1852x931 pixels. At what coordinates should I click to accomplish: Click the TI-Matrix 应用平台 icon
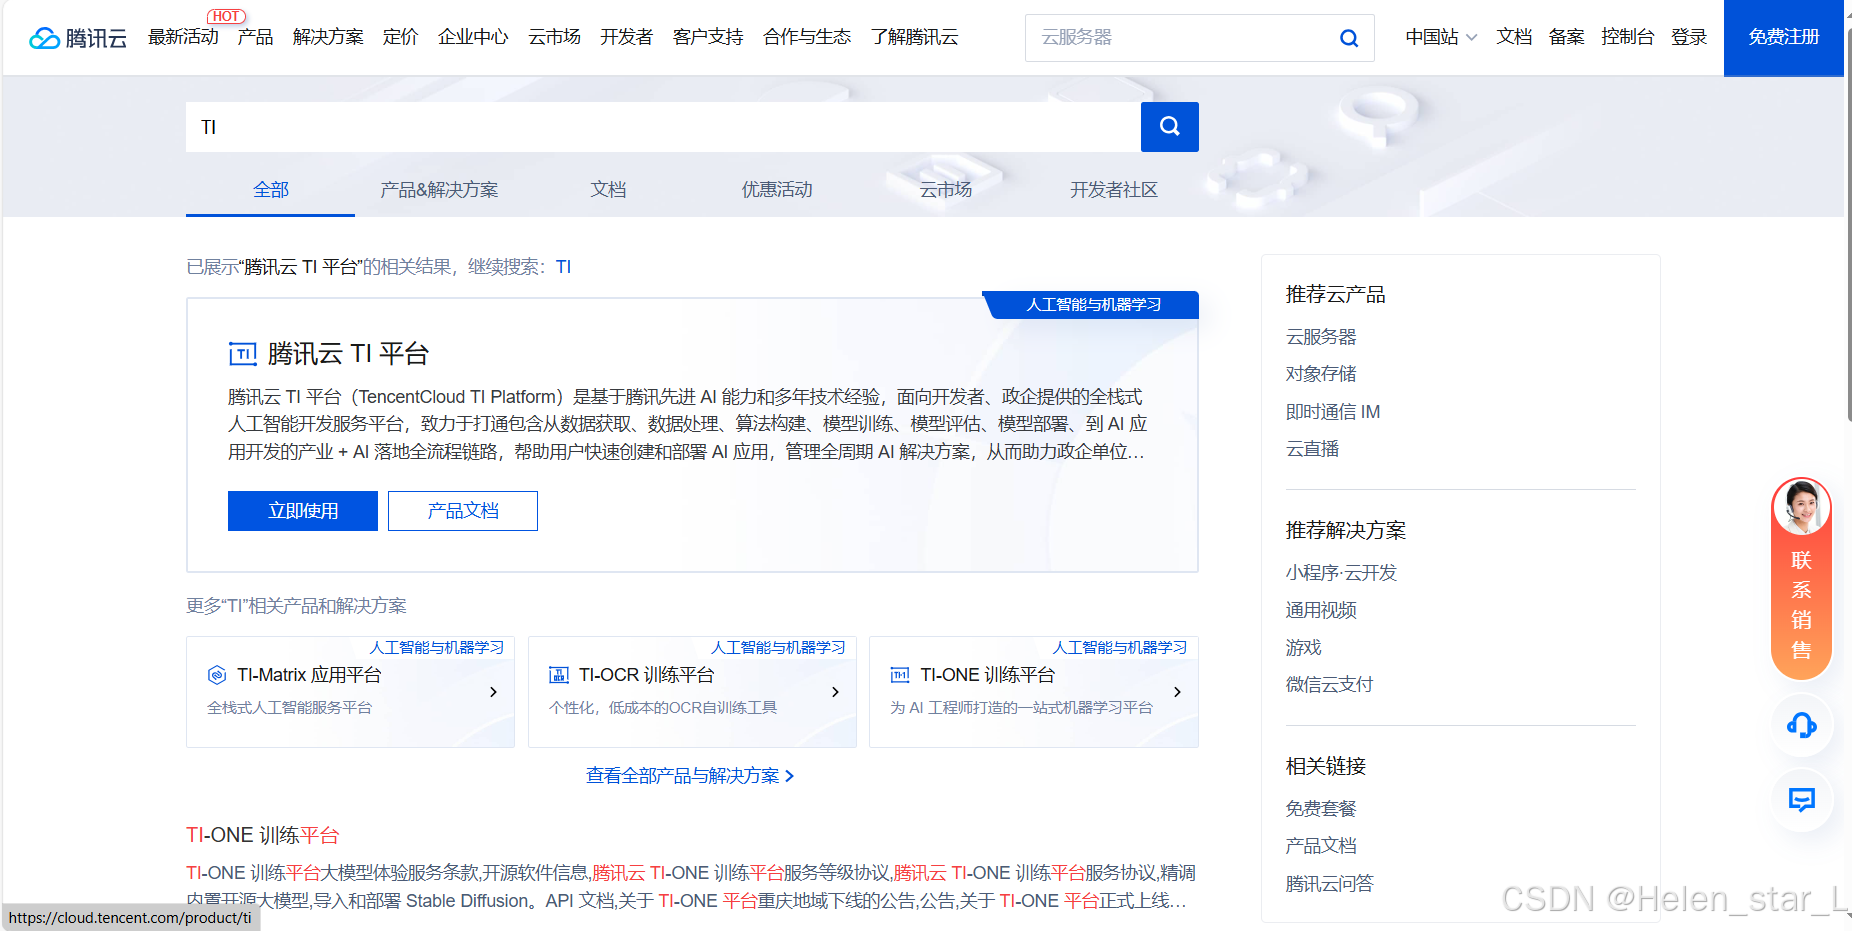(217, 675)
